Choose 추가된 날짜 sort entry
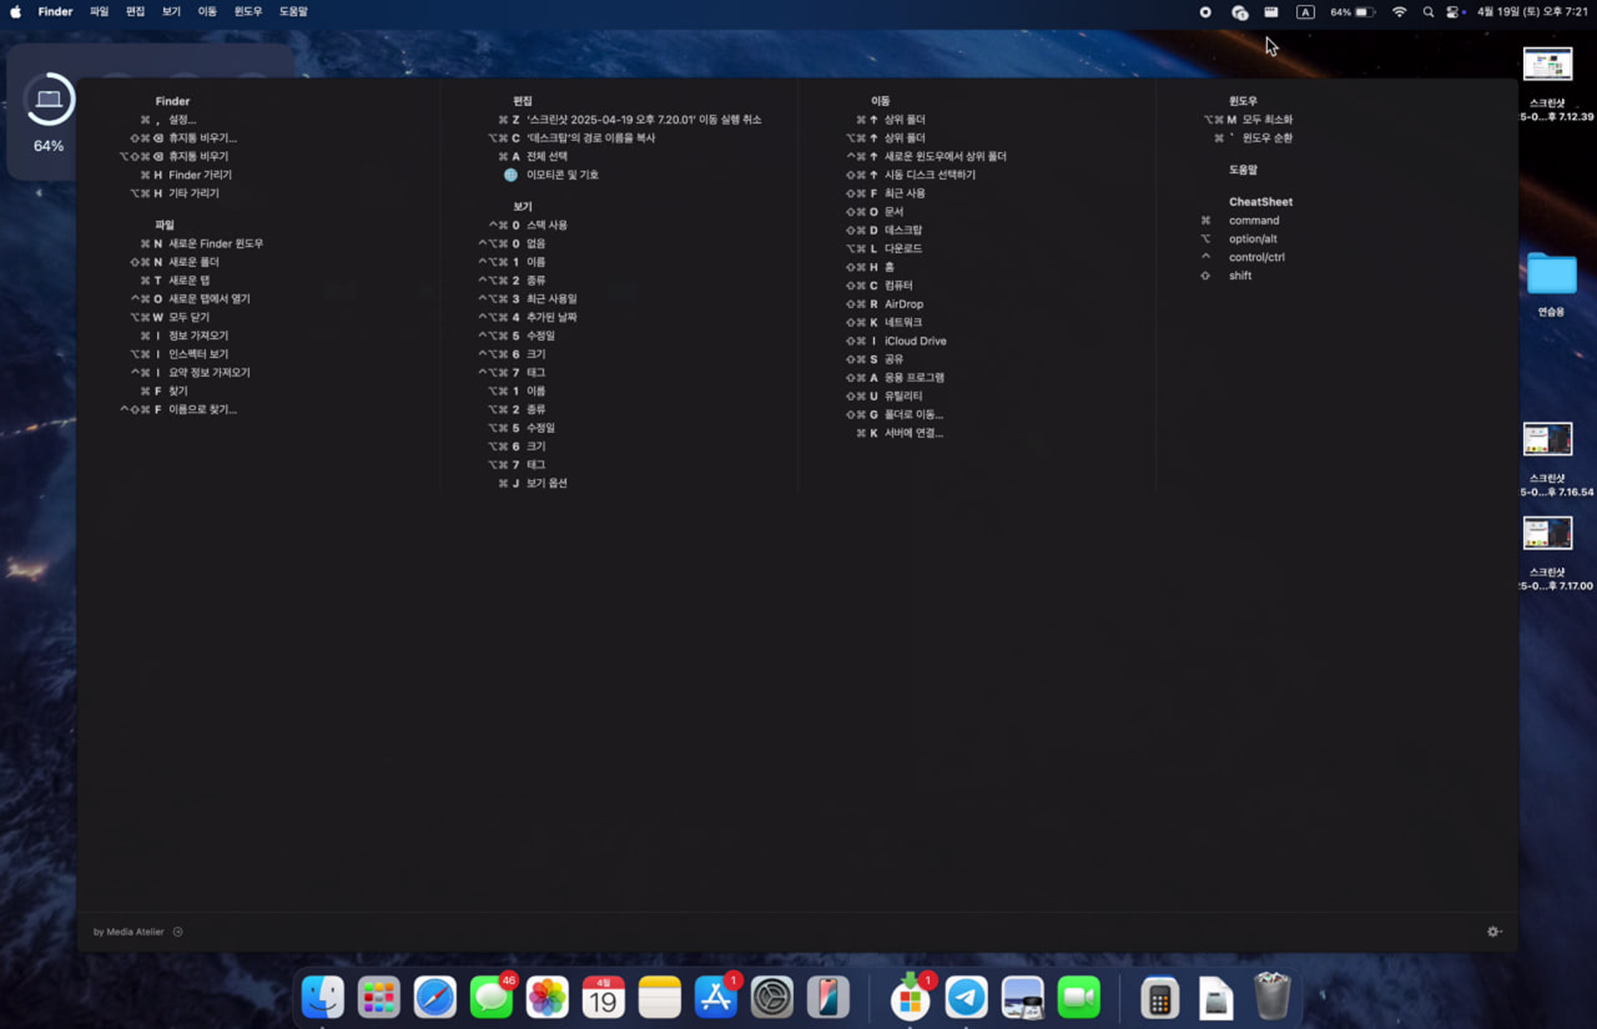 click(x=552, y=317)
